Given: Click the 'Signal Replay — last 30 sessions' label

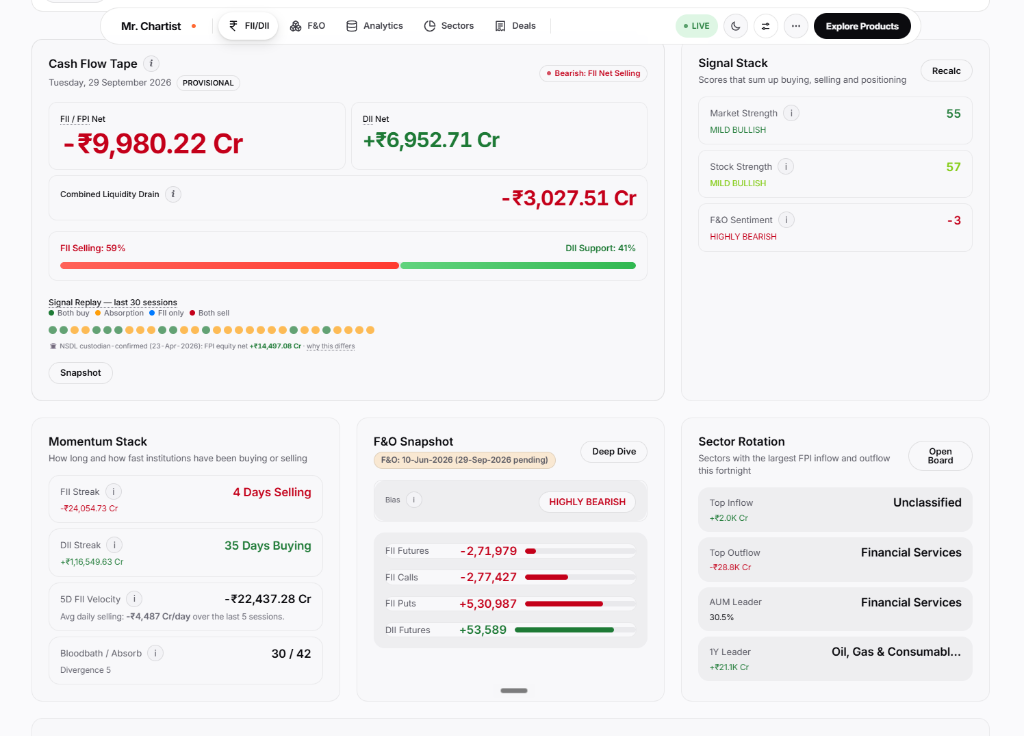Looking at the screenshot, I should click(113, 302).
